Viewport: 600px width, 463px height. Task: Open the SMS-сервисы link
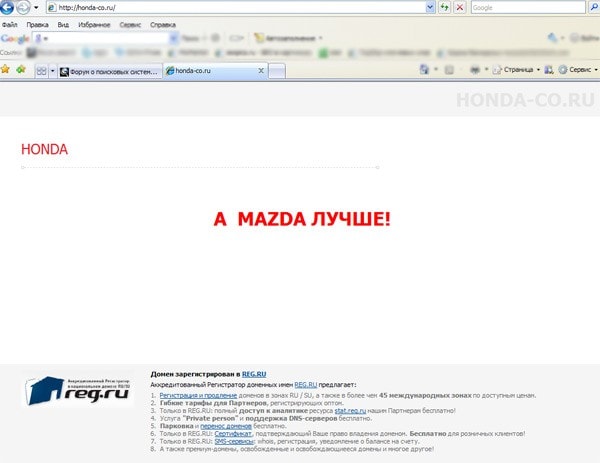234,441
